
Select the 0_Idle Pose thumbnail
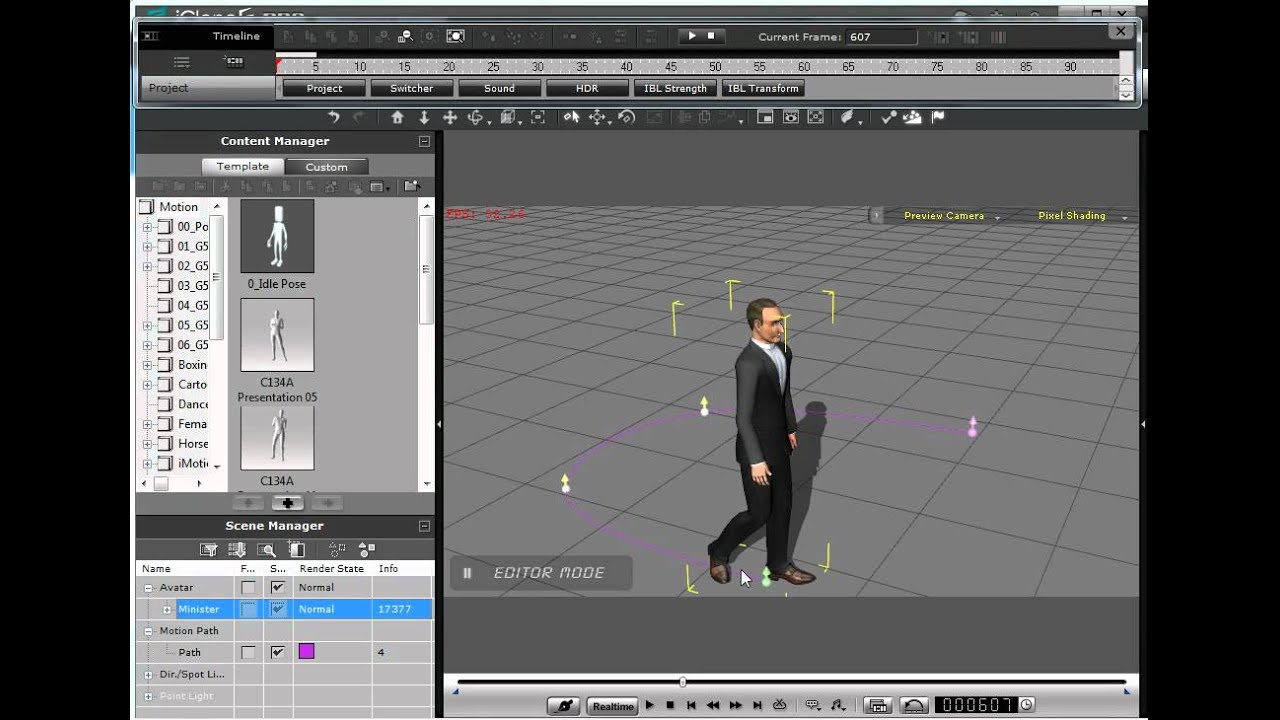click(x=277, y=236)
